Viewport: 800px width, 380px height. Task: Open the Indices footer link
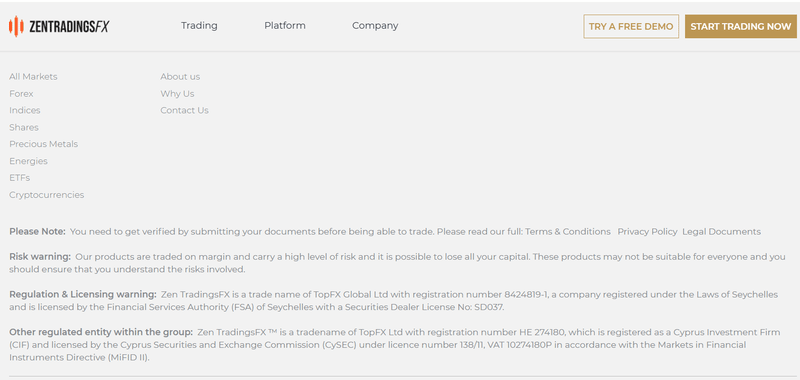[24, 110]
